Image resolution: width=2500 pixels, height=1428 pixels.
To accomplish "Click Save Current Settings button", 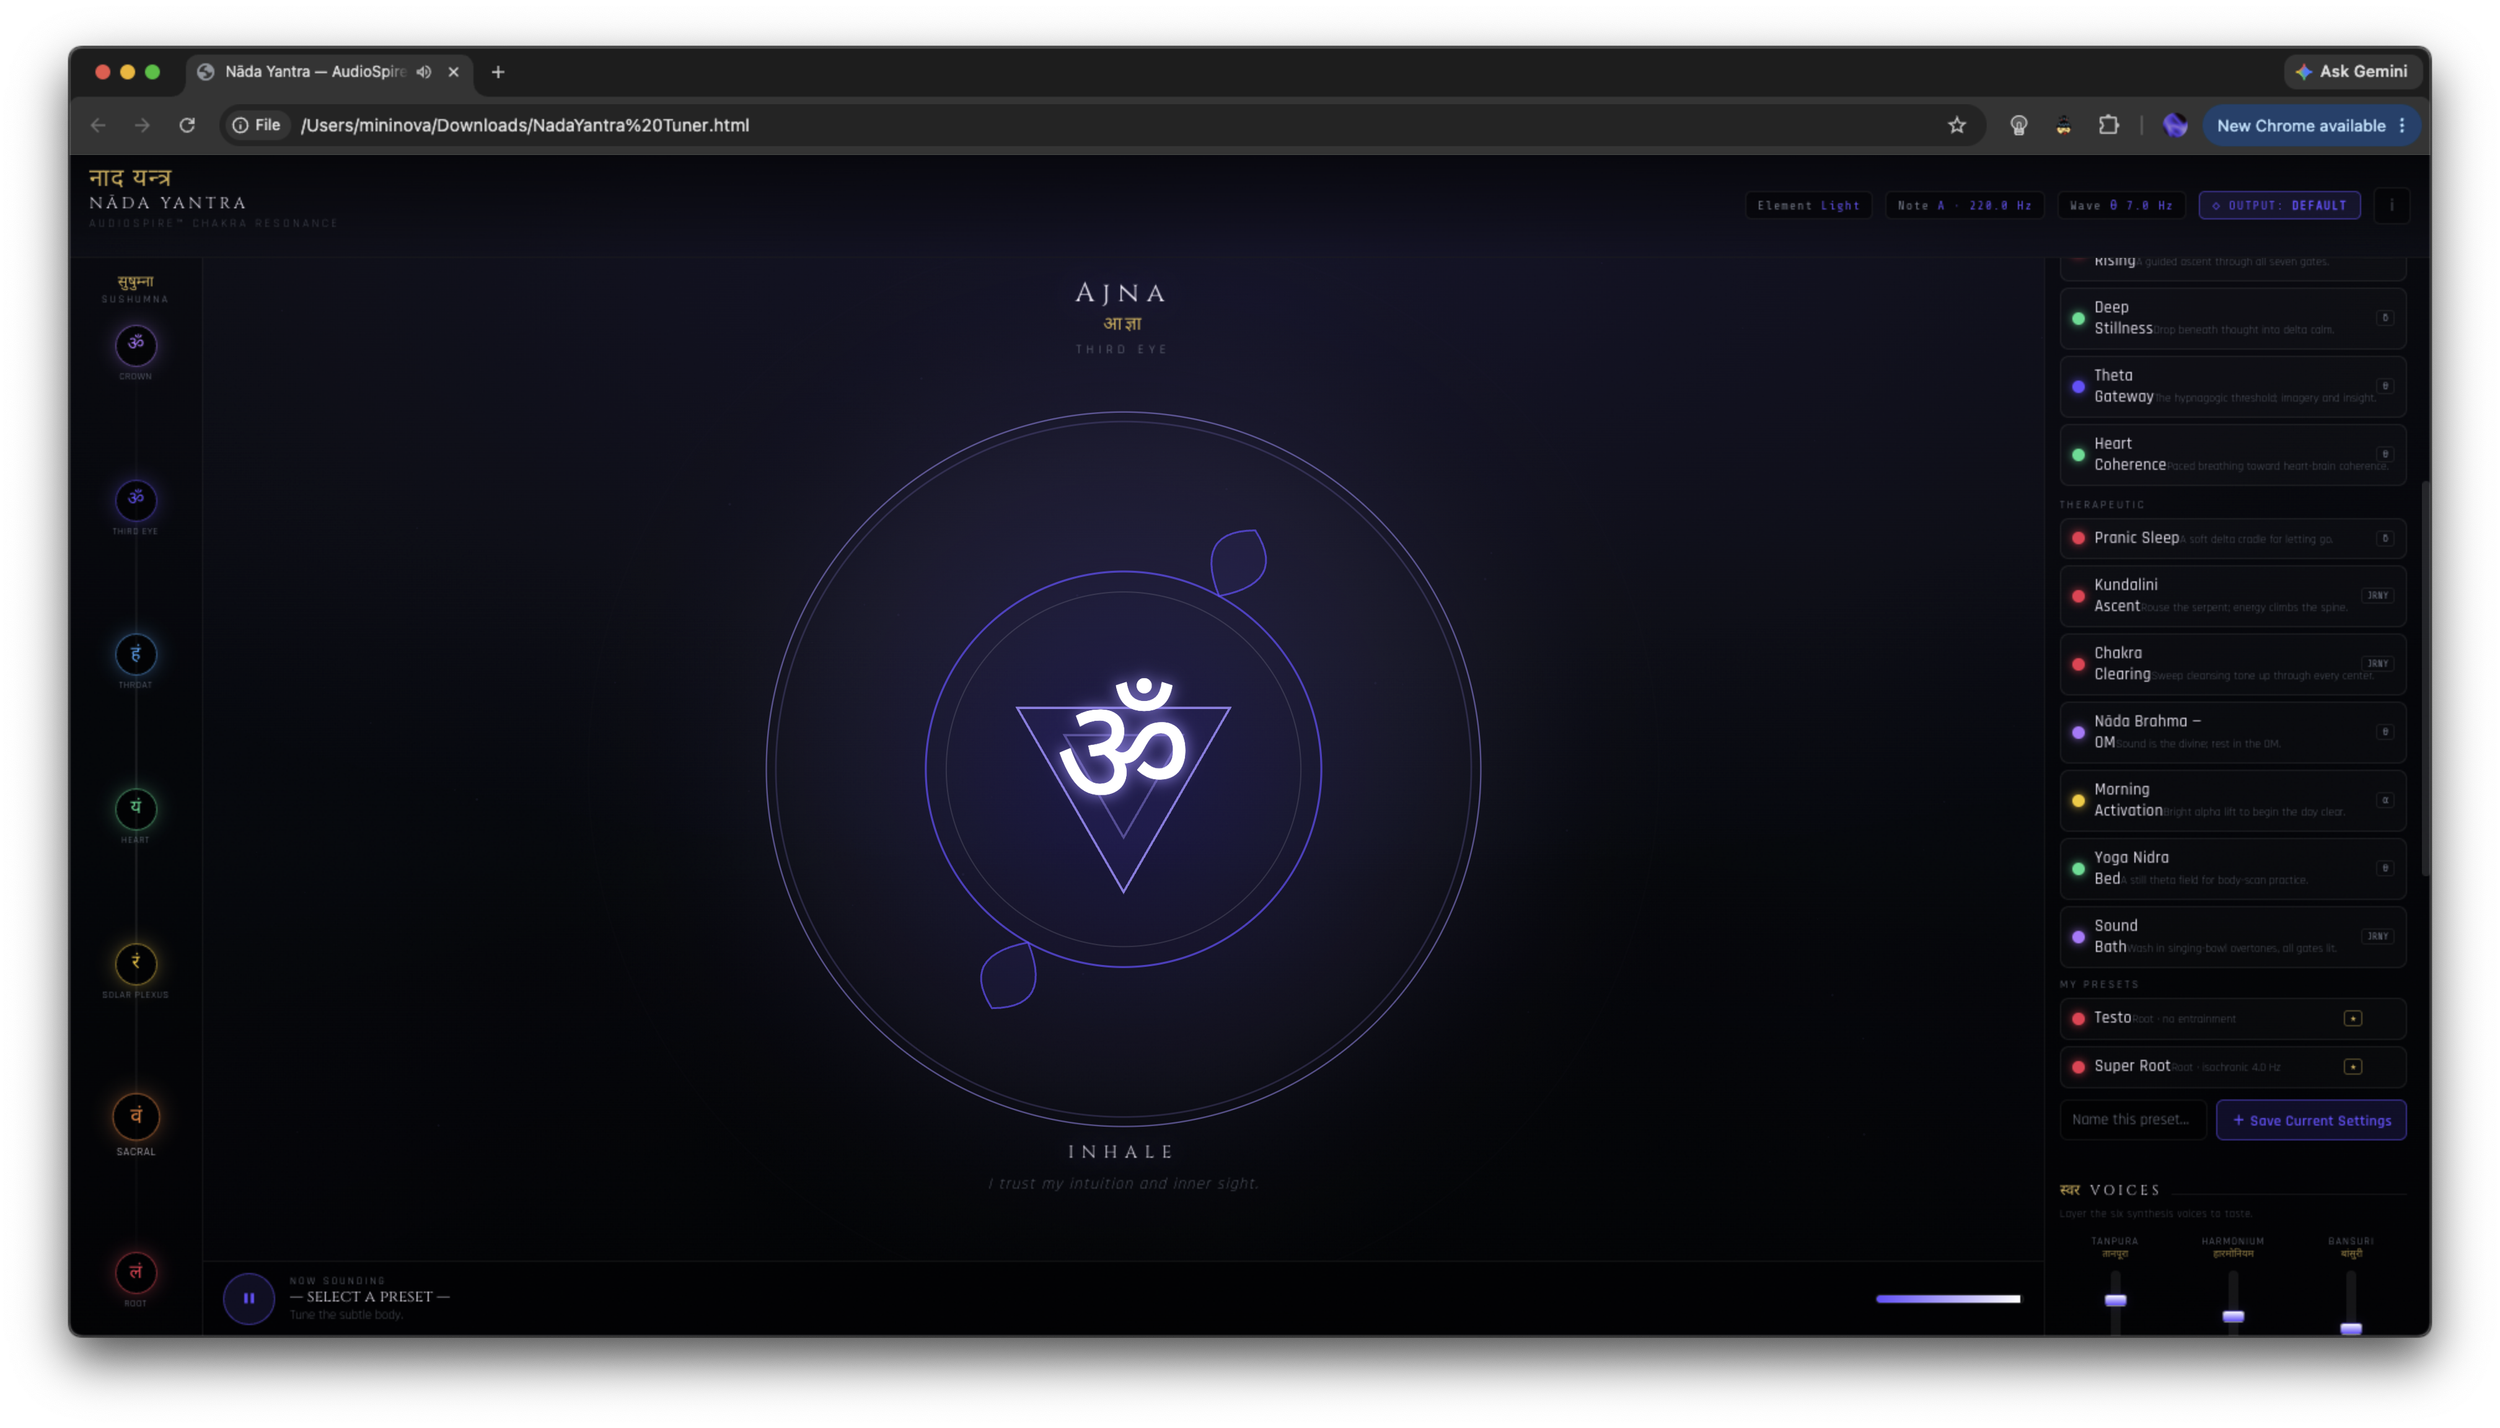I will point(2311,1120).
